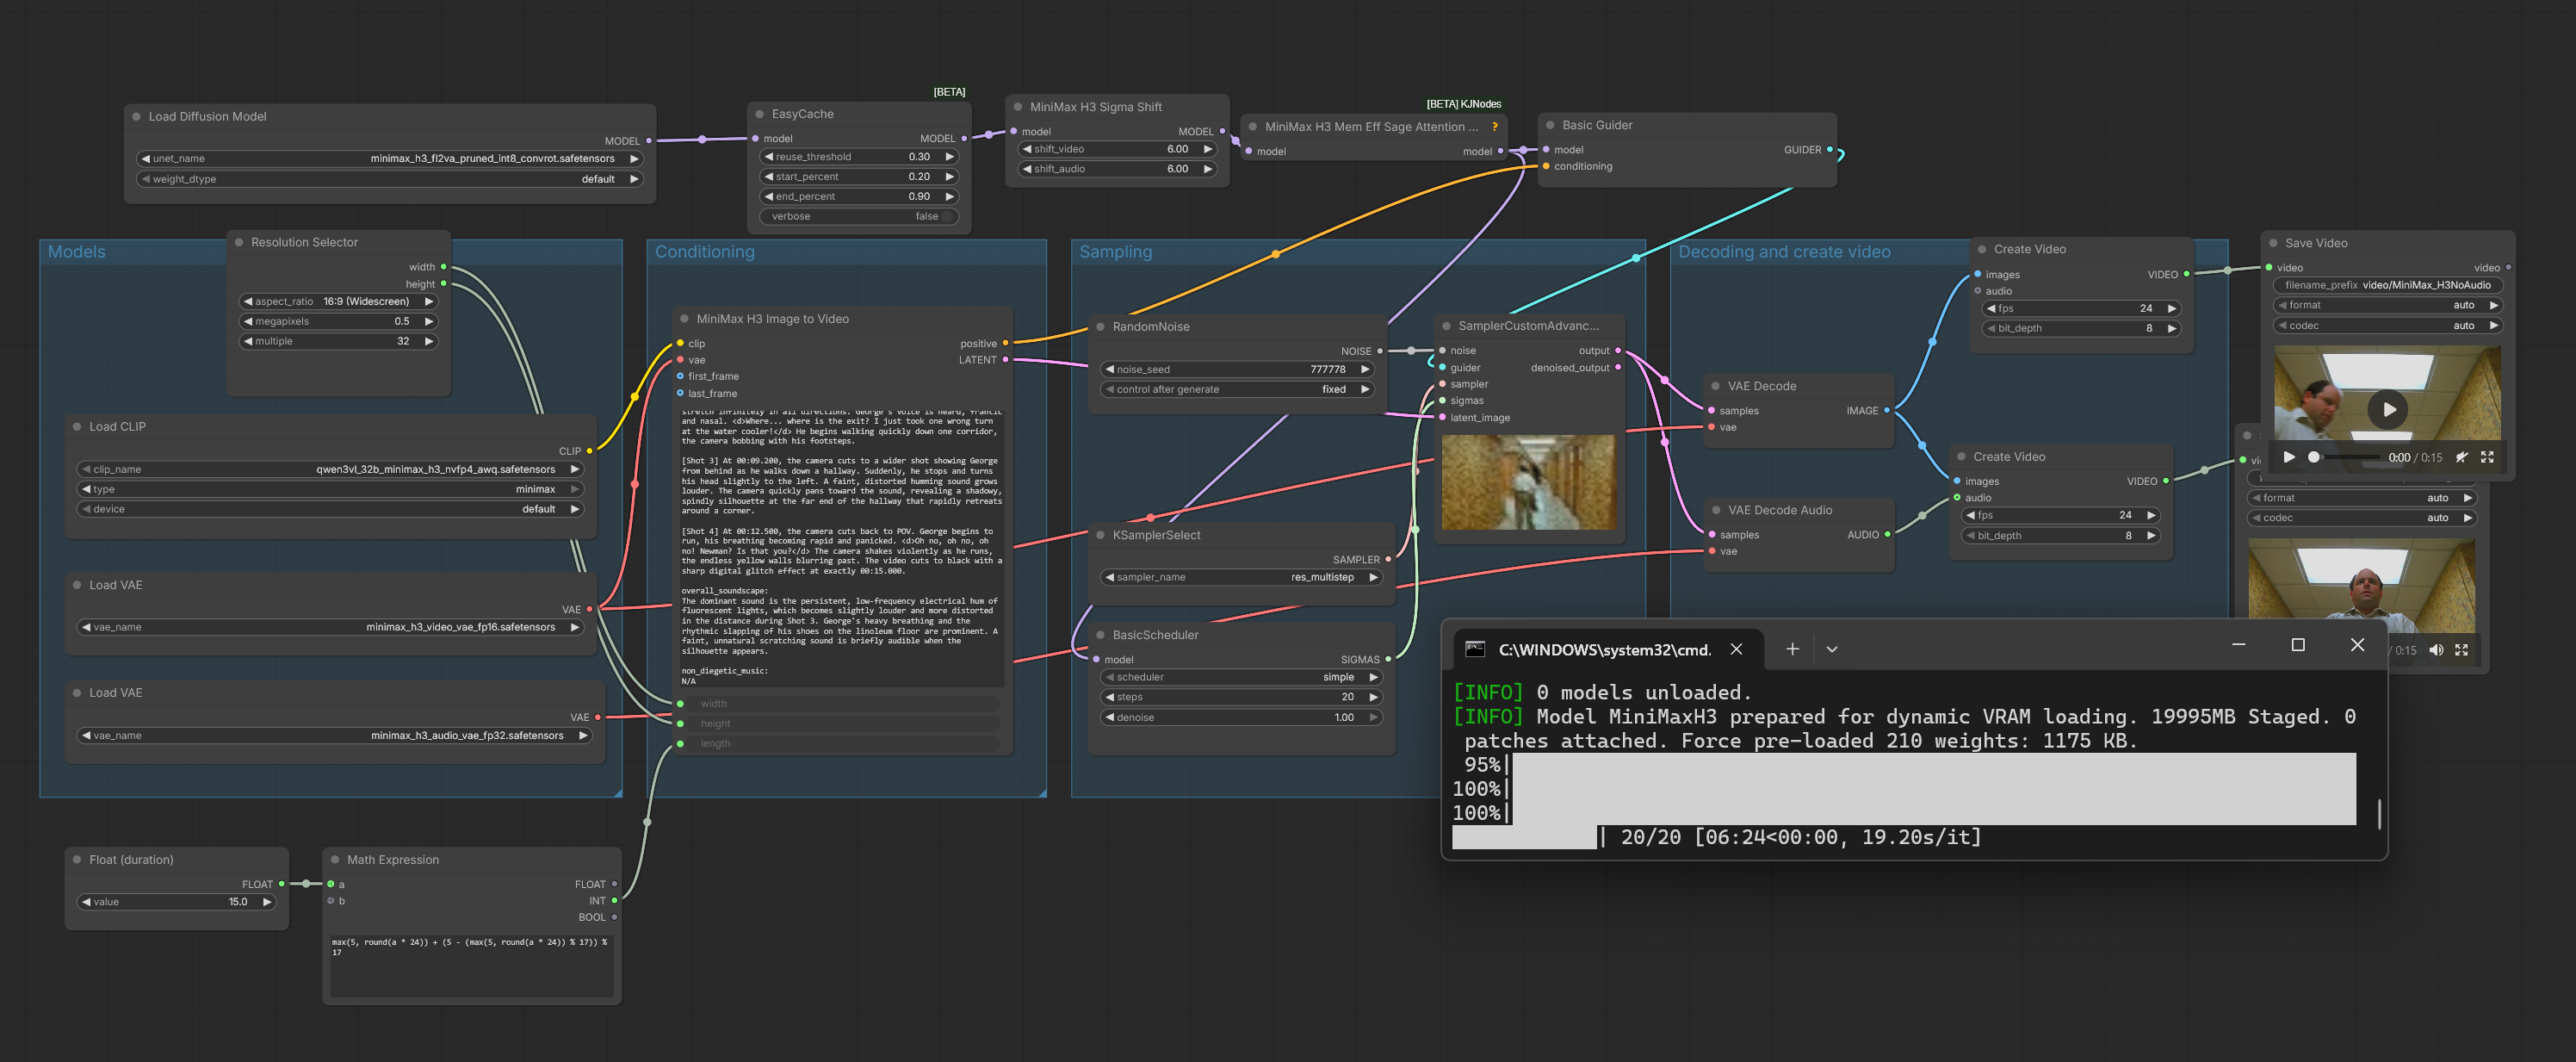Collapse the Load CLIP node
Image resolution: width=2576 pixels, height=1062 pixels.
tap(77, 427)
